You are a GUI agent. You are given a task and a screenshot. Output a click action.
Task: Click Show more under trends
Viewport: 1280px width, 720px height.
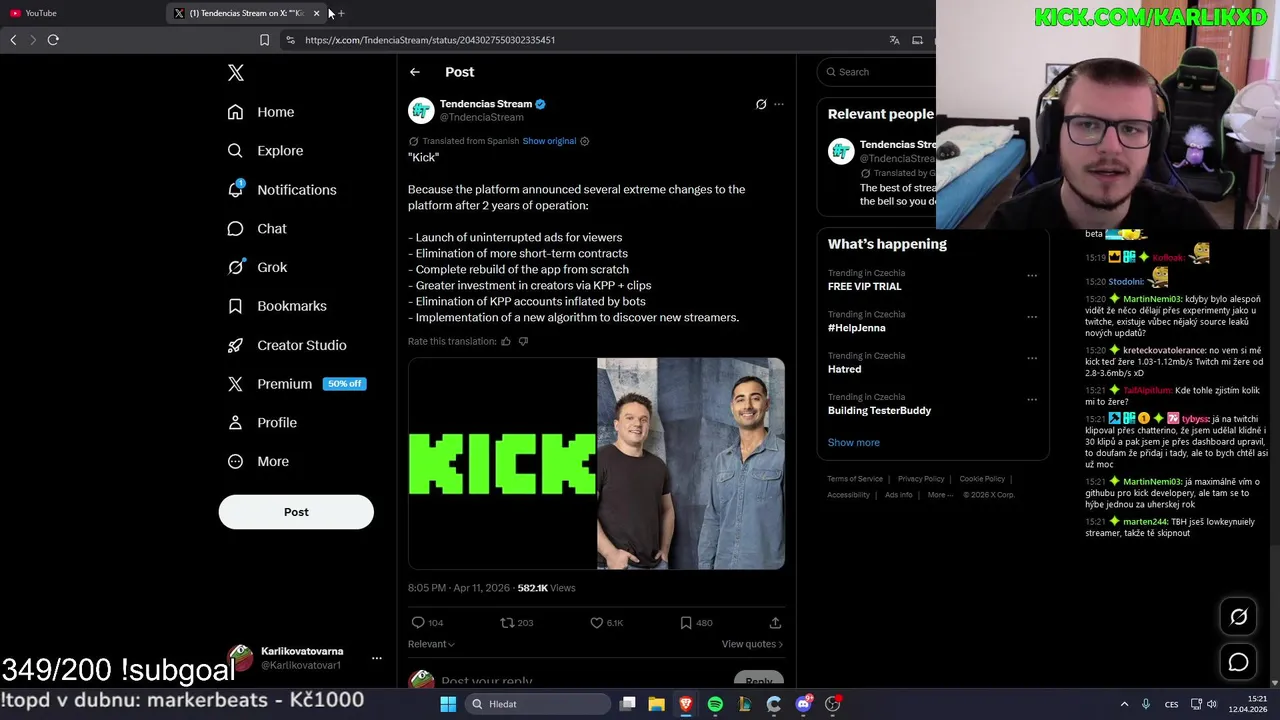pyautogui.click(x=853, y=442)
